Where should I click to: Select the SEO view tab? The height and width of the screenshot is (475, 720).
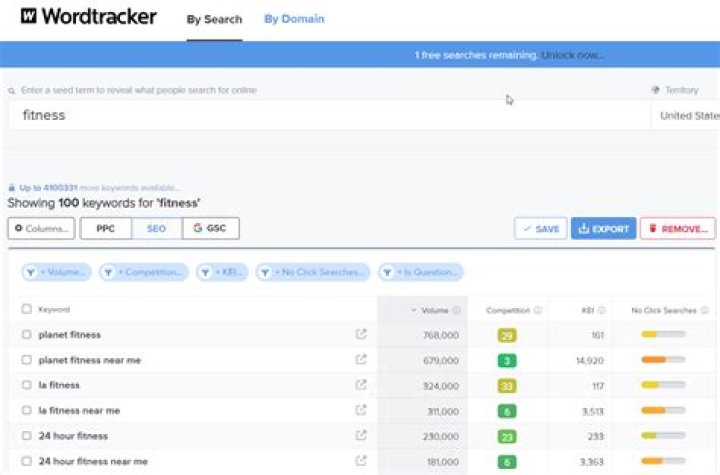click(x=157, y=228)
